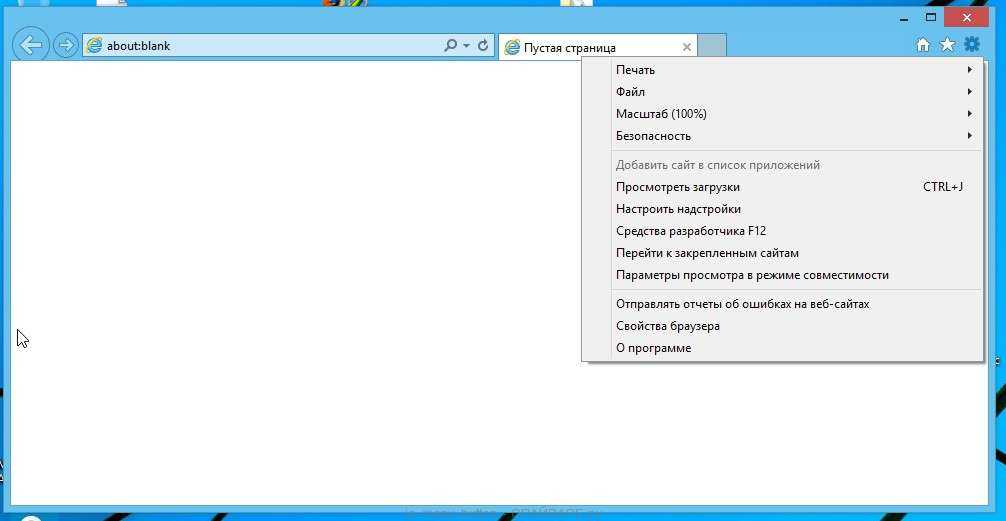
Task: Select О программе menu entry
Action: coord(653,348)
